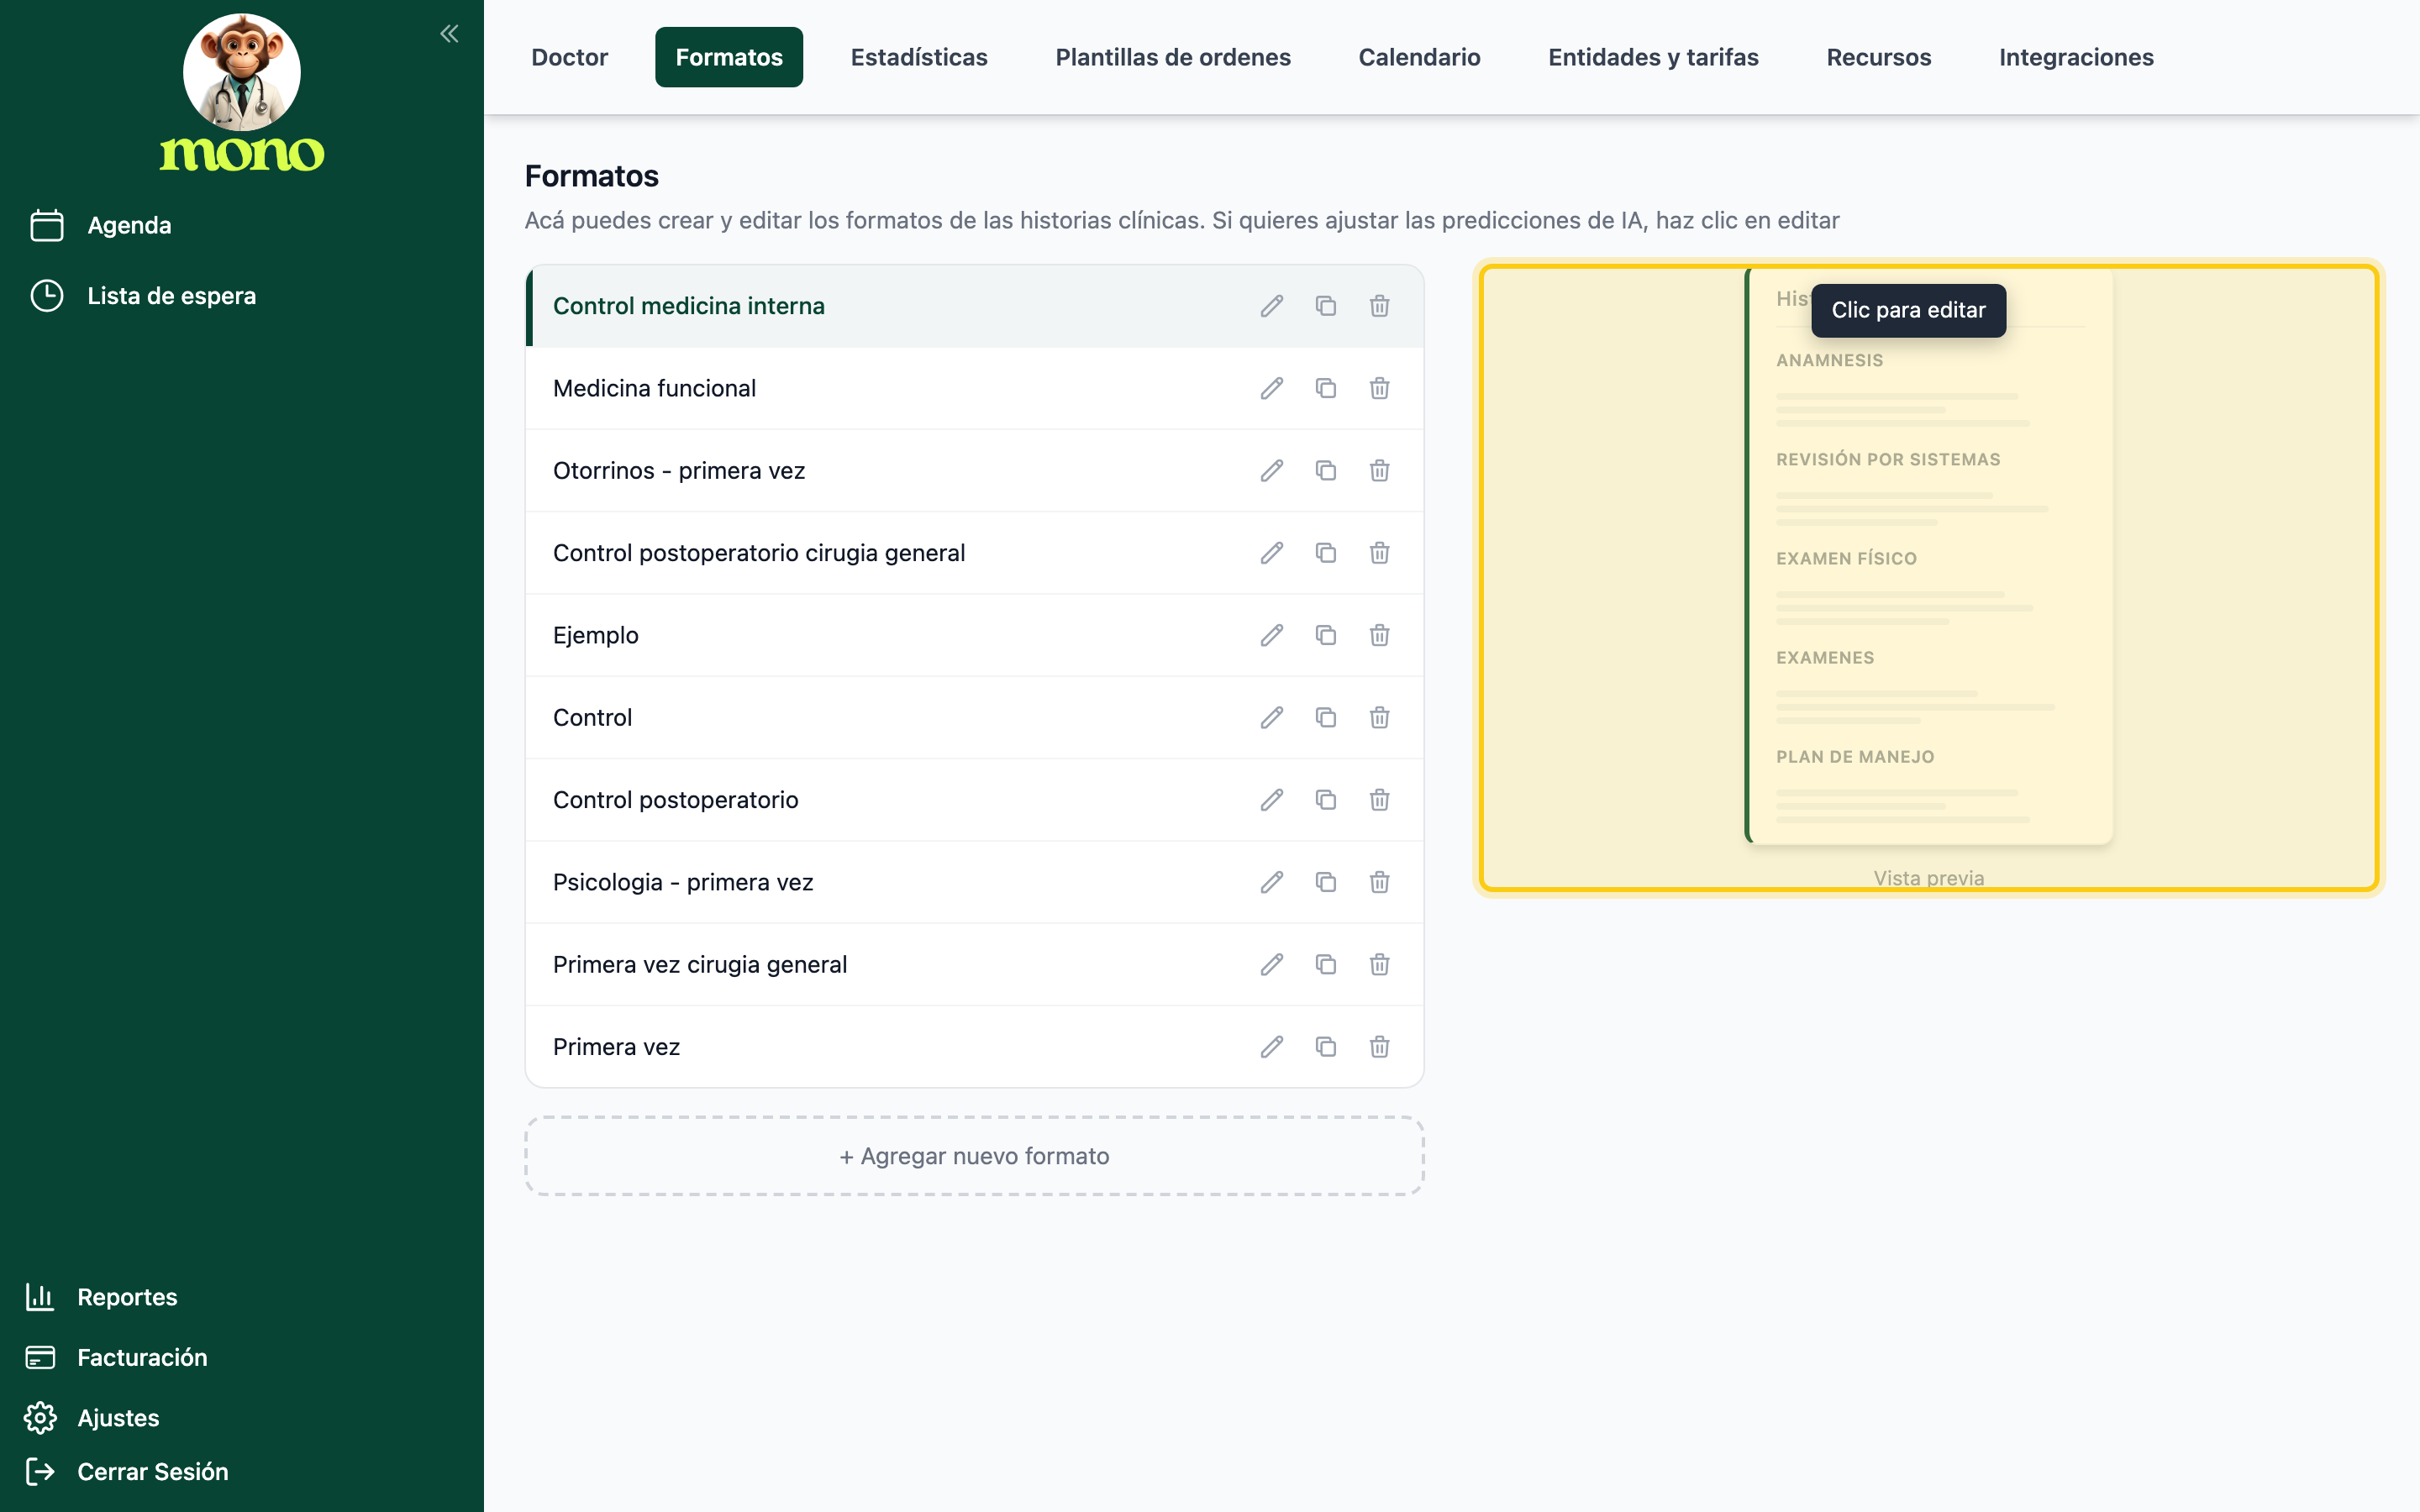Click the pencil icon for Medicina funcional
2420x1512 pixels.
click(1271, 388)
